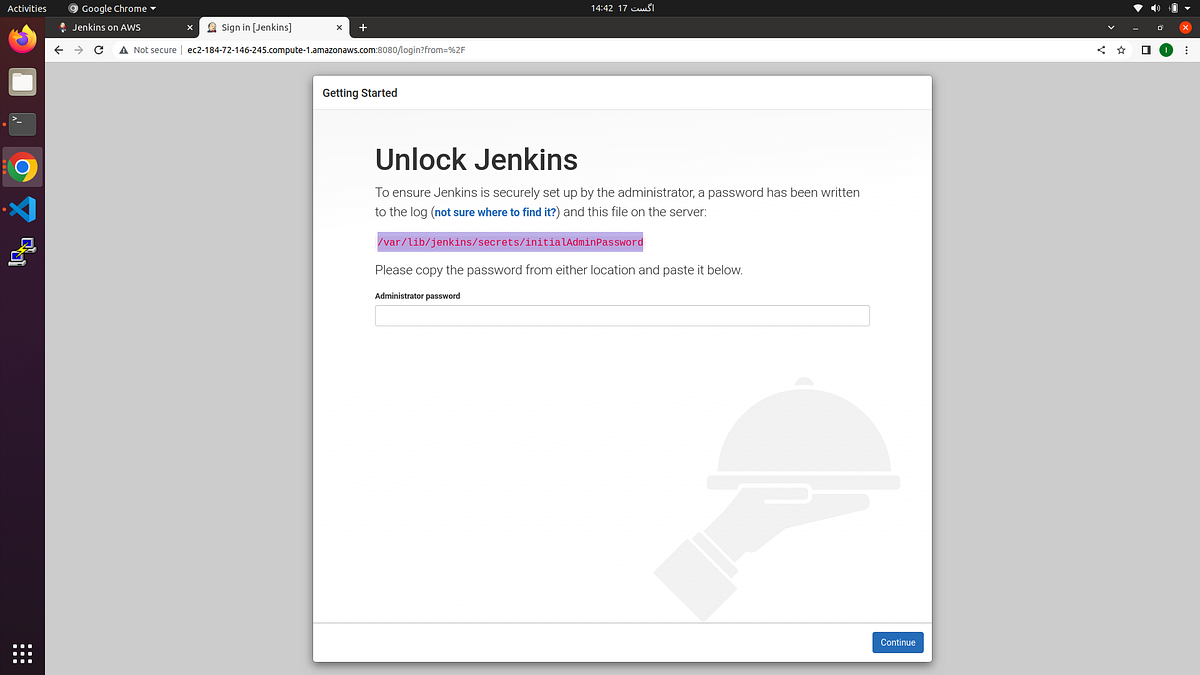This screenshot has height=675, width=1200.
Task: Click the Not secure warning icon
Action: point(122,49)
